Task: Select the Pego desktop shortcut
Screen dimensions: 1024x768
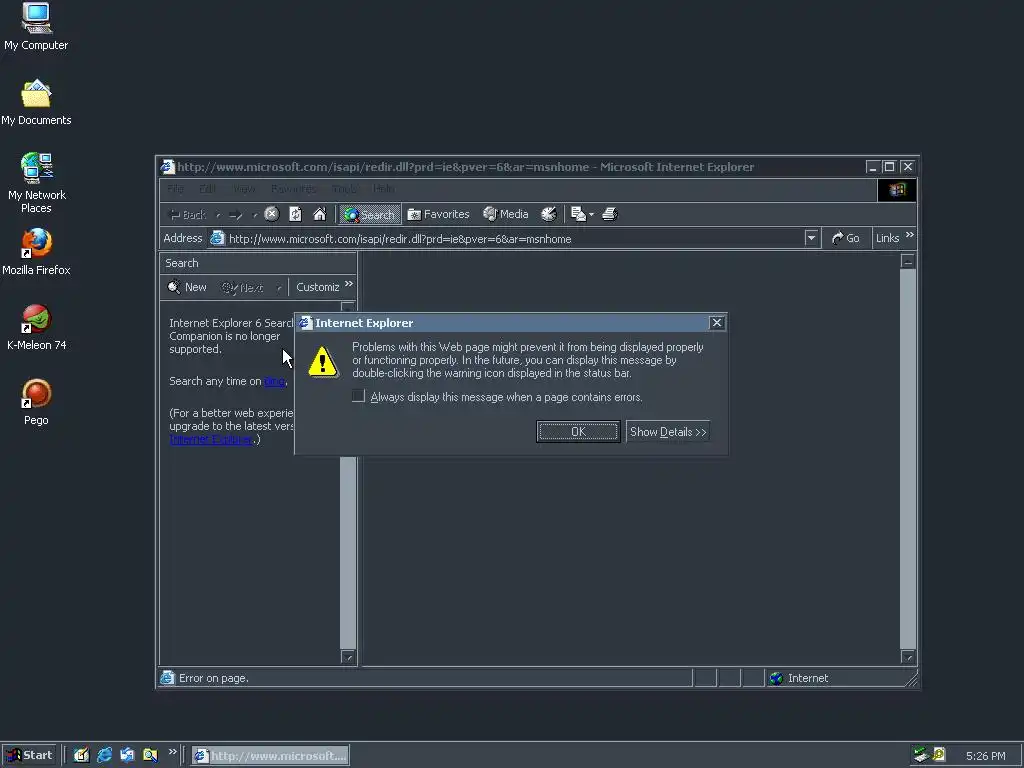Action: [x=36, y=402]
